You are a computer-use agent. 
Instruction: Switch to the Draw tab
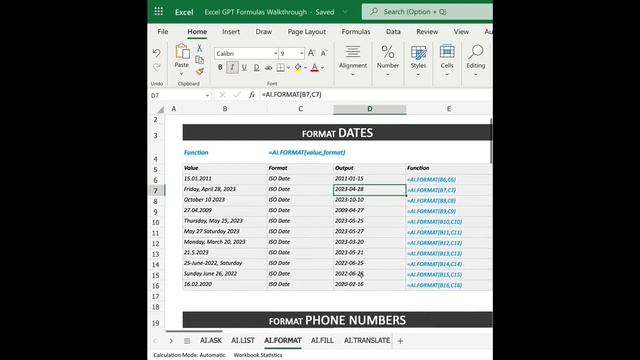coord(264,32)
